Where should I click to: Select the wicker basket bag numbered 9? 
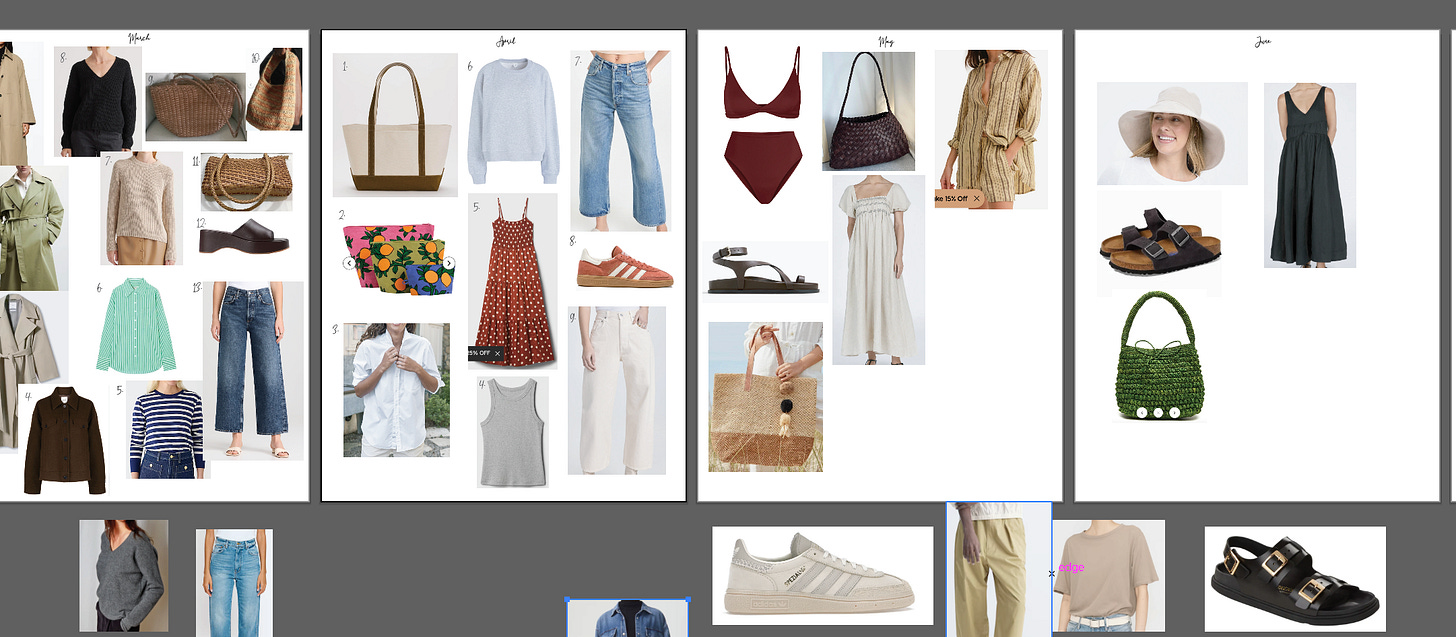[196, 107]
